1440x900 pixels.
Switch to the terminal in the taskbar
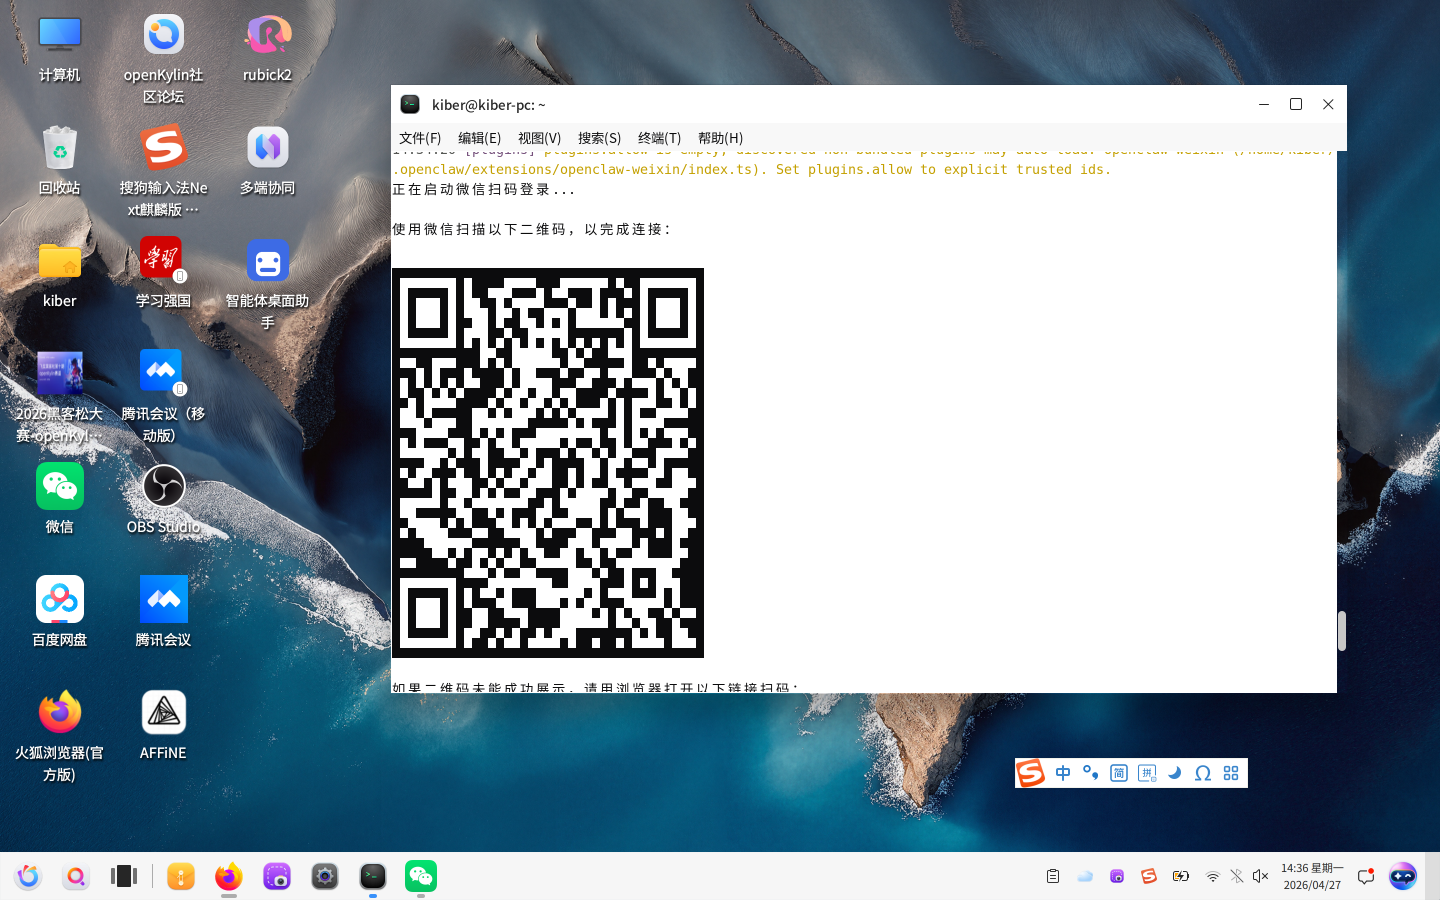373,876
